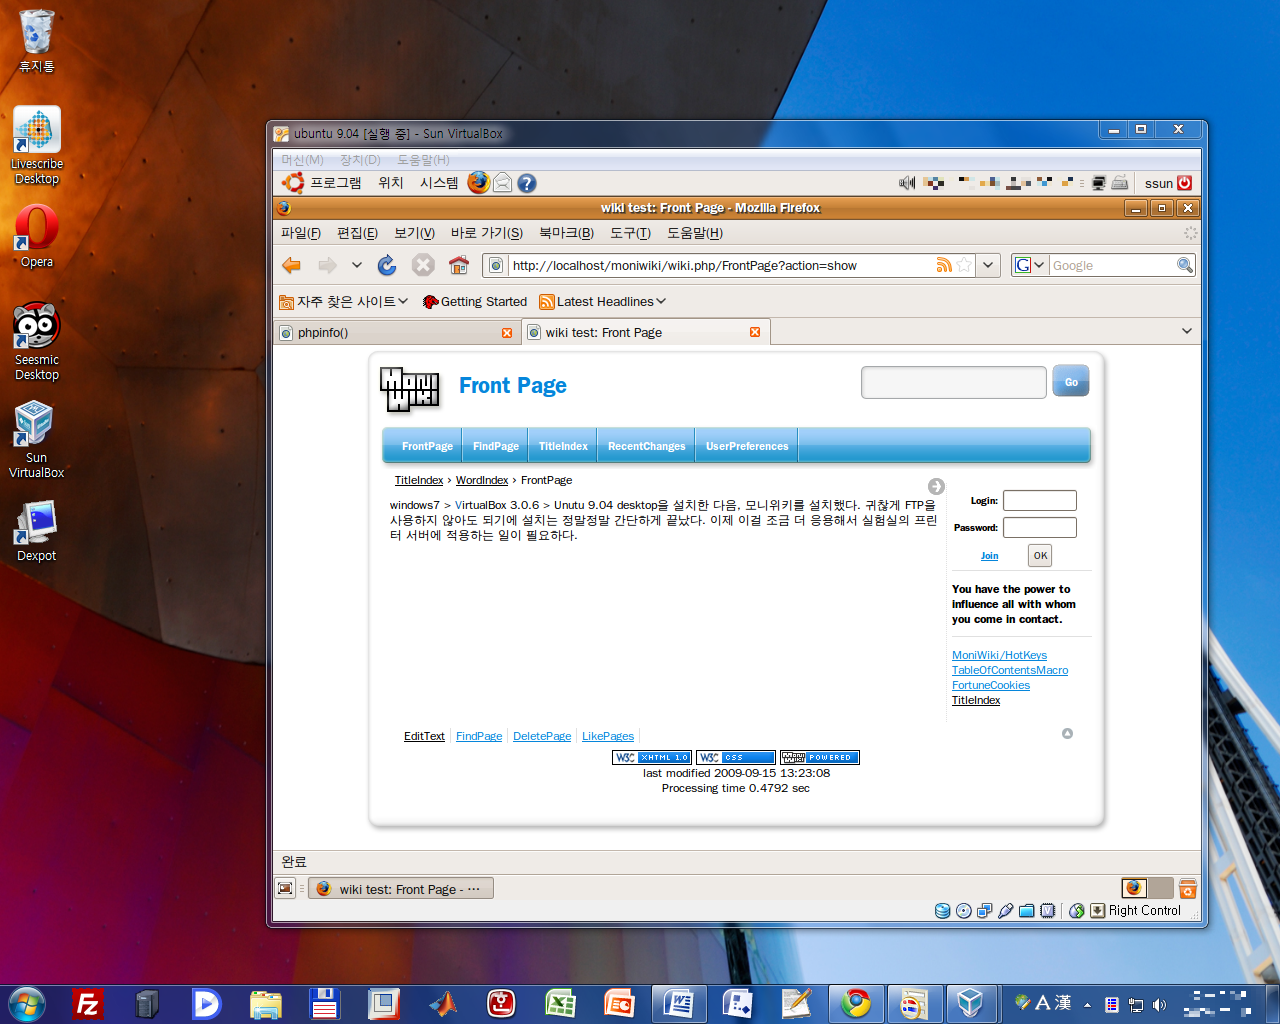Open the Ubuntu 시스템 menu
The image size is (1280, 1024).
(439, 183)
